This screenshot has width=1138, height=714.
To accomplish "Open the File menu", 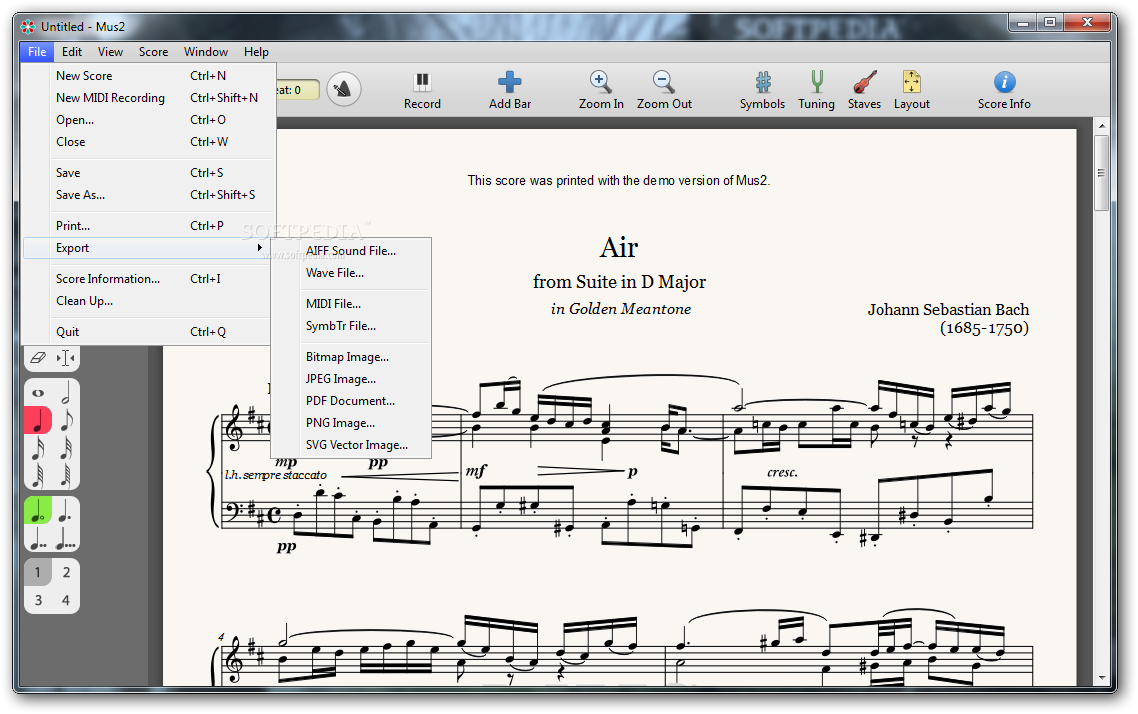I will [37, 52].
